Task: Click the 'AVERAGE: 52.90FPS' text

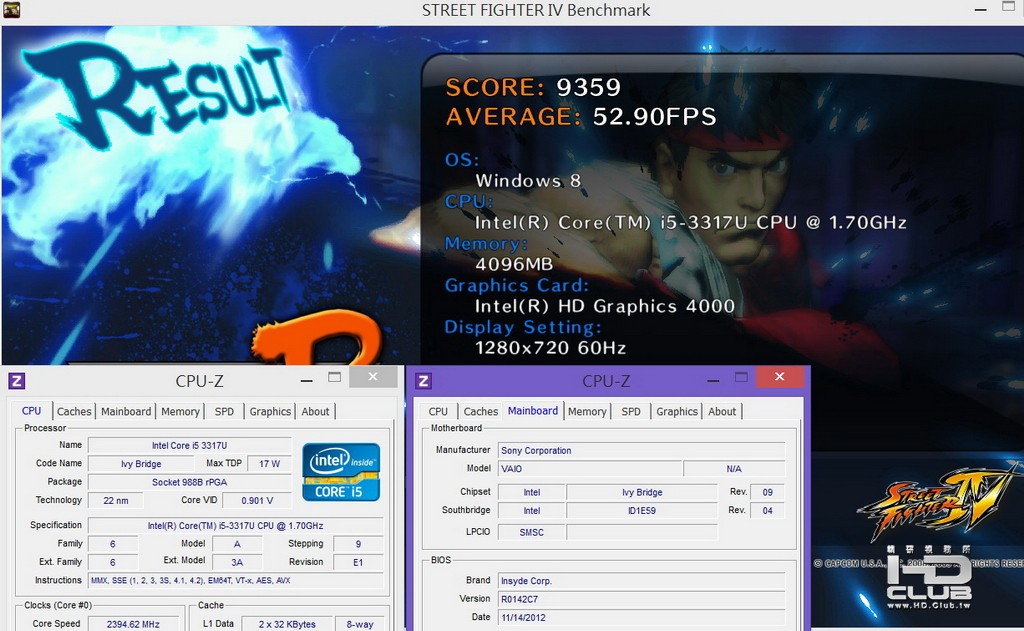Action: (581, 117)
